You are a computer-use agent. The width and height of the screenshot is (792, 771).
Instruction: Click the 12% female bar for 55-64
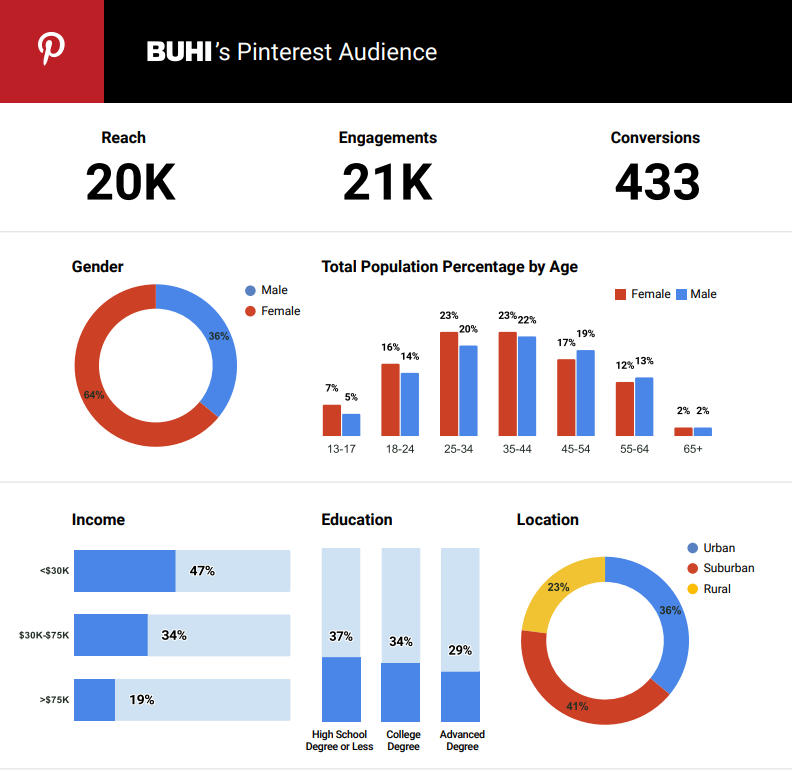625,409
